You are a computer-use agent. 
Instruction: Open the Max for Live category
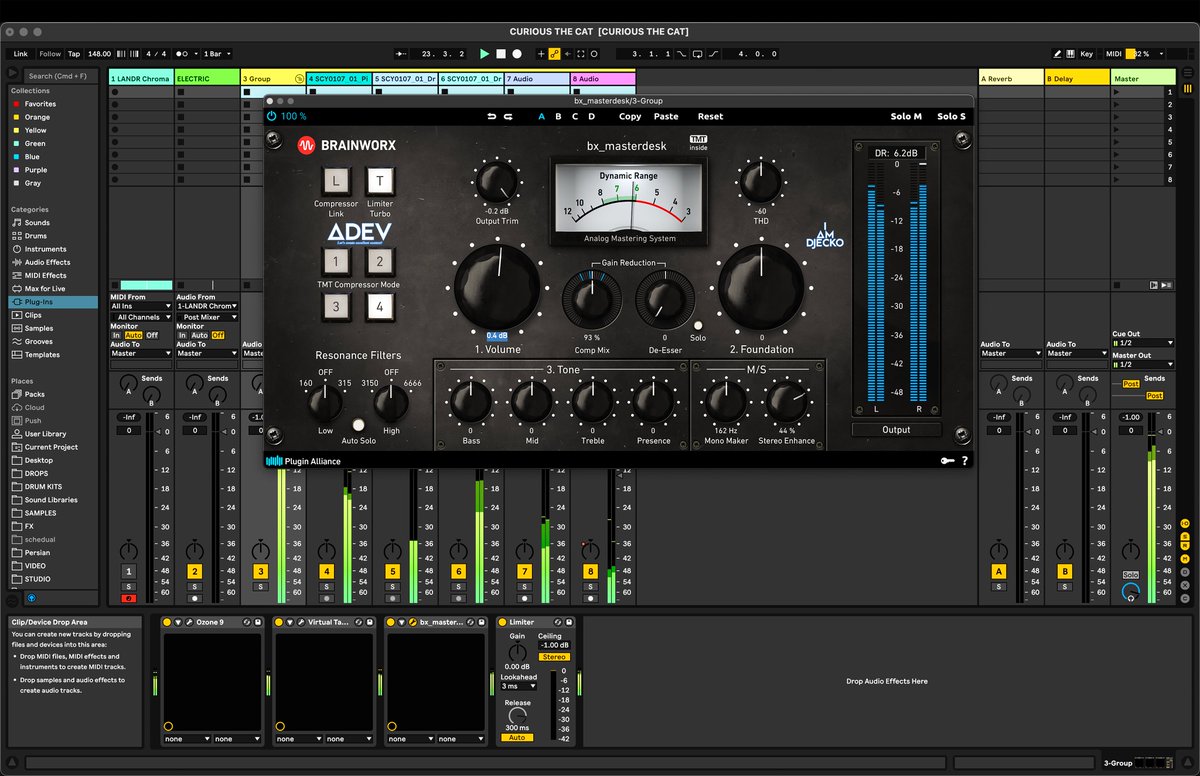tap(46, 288)
